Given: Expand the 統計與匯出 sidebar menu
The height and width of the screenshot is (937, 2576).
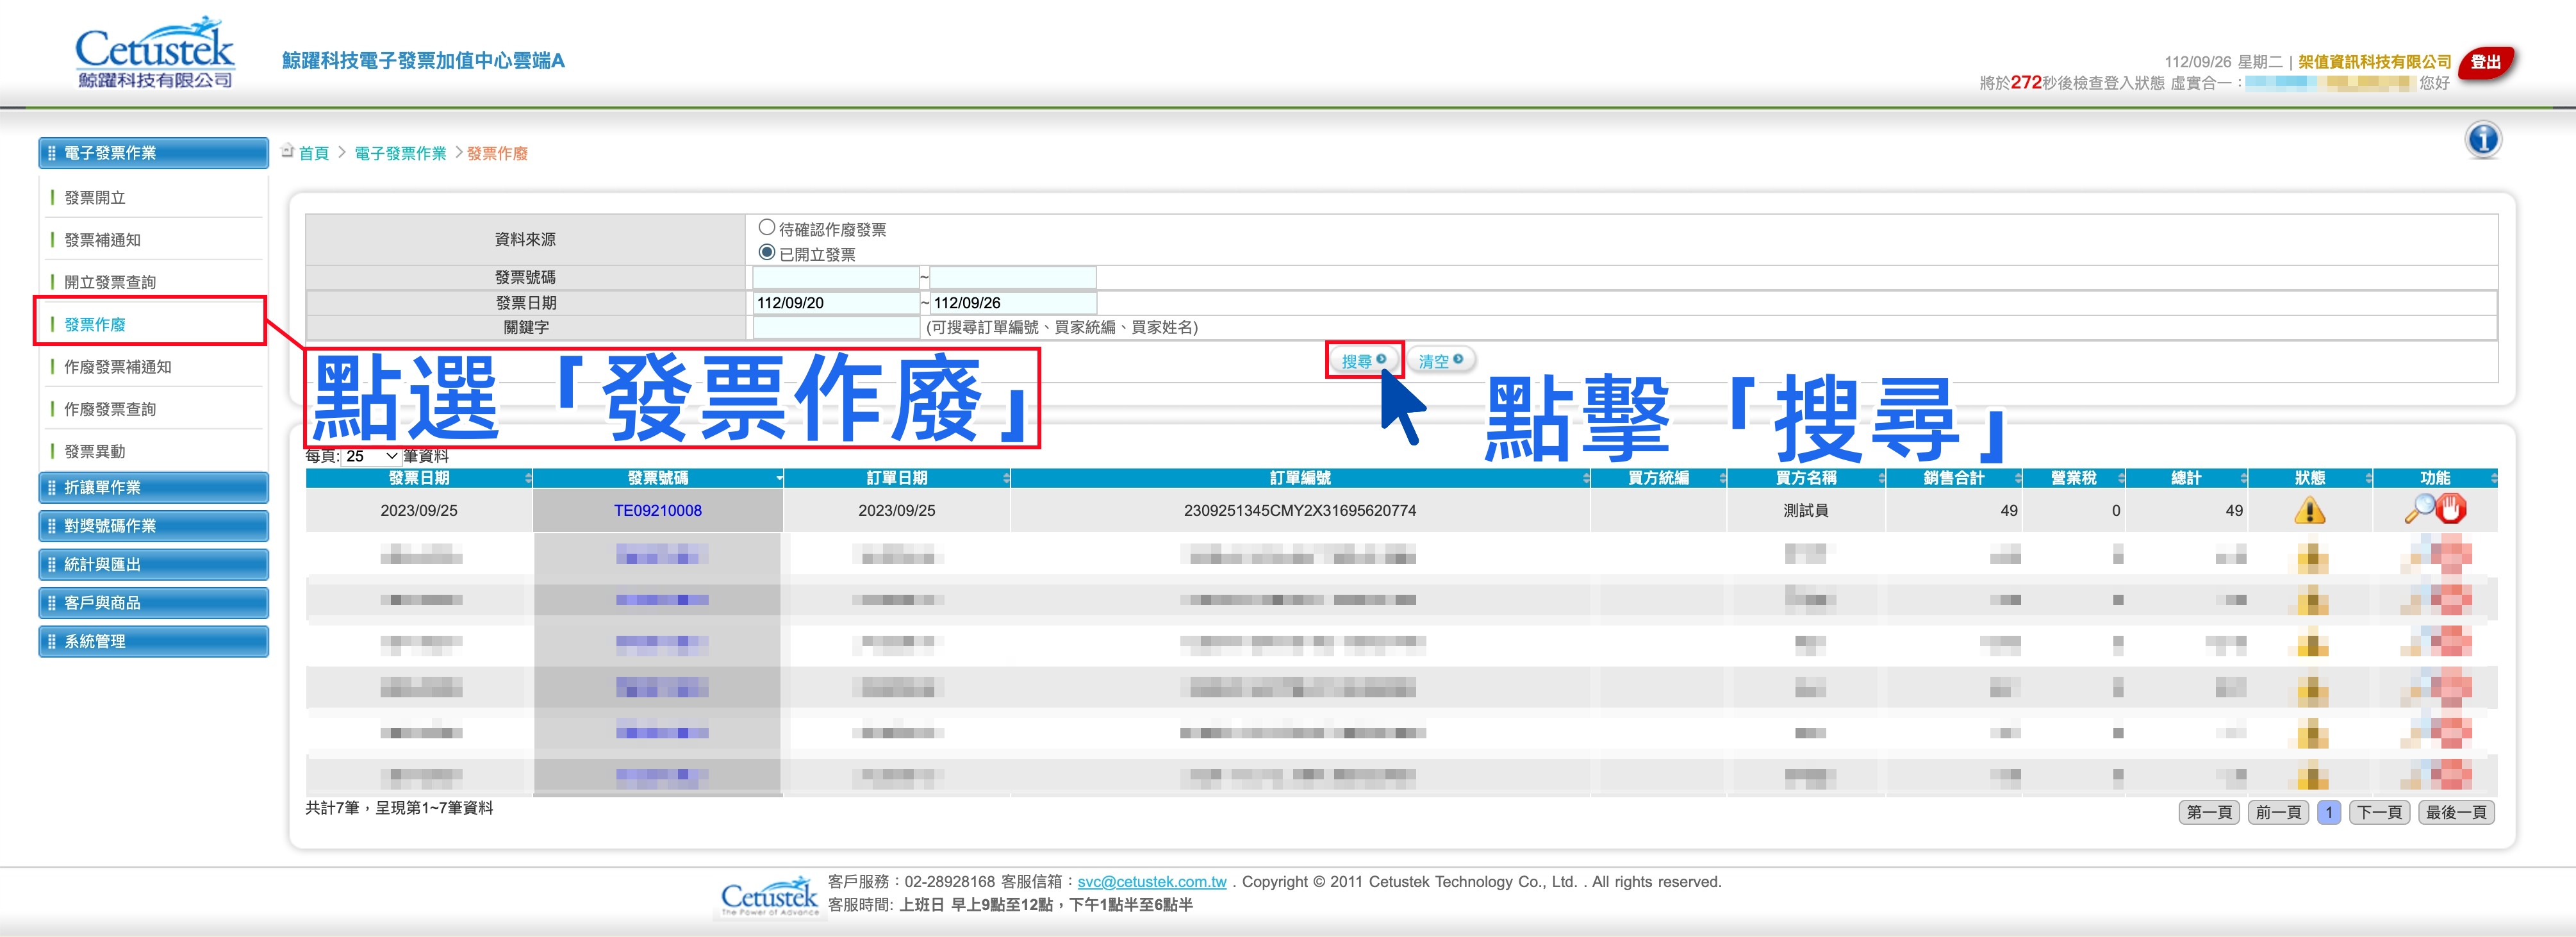Looking at the screenshot, I should point(154,564).
